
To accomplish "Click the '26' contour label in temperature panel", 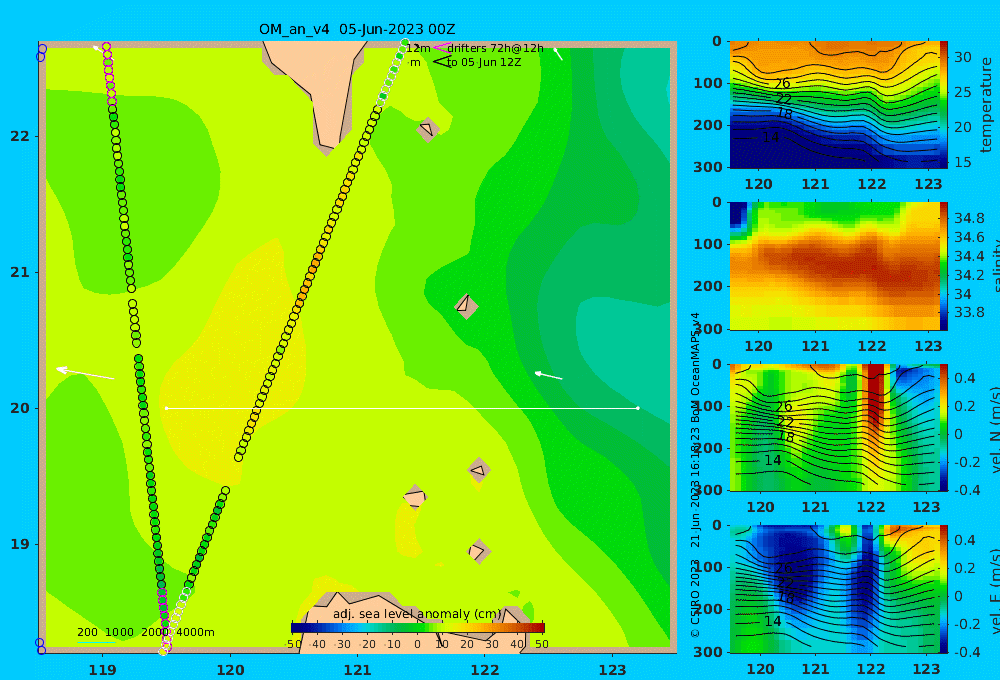I will coord(783,83).
